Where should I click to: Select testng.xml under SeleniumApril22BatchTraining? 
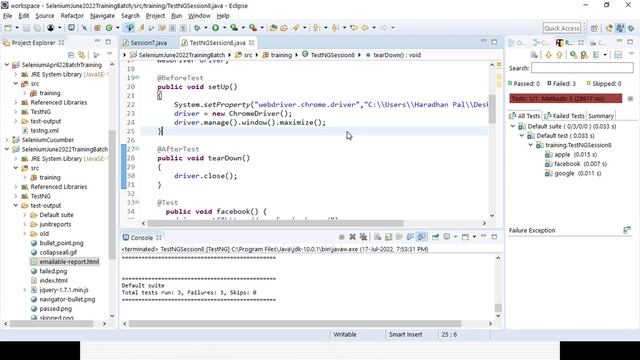44,131
